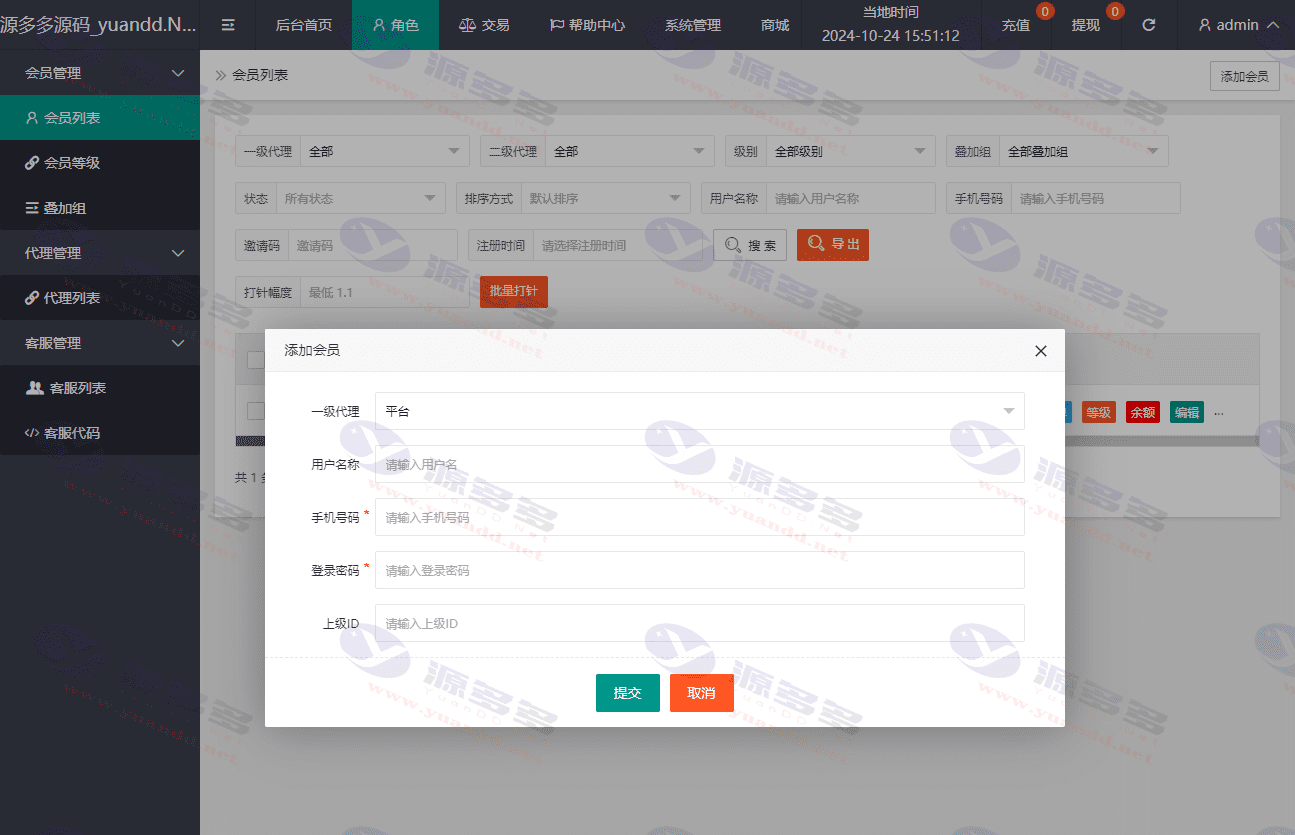The height and width of the screenshot is (835, 1295).
Task: Open the 排序方式 默认排序 dropdown
Action: pyautogui.click(x=606, y=198)
